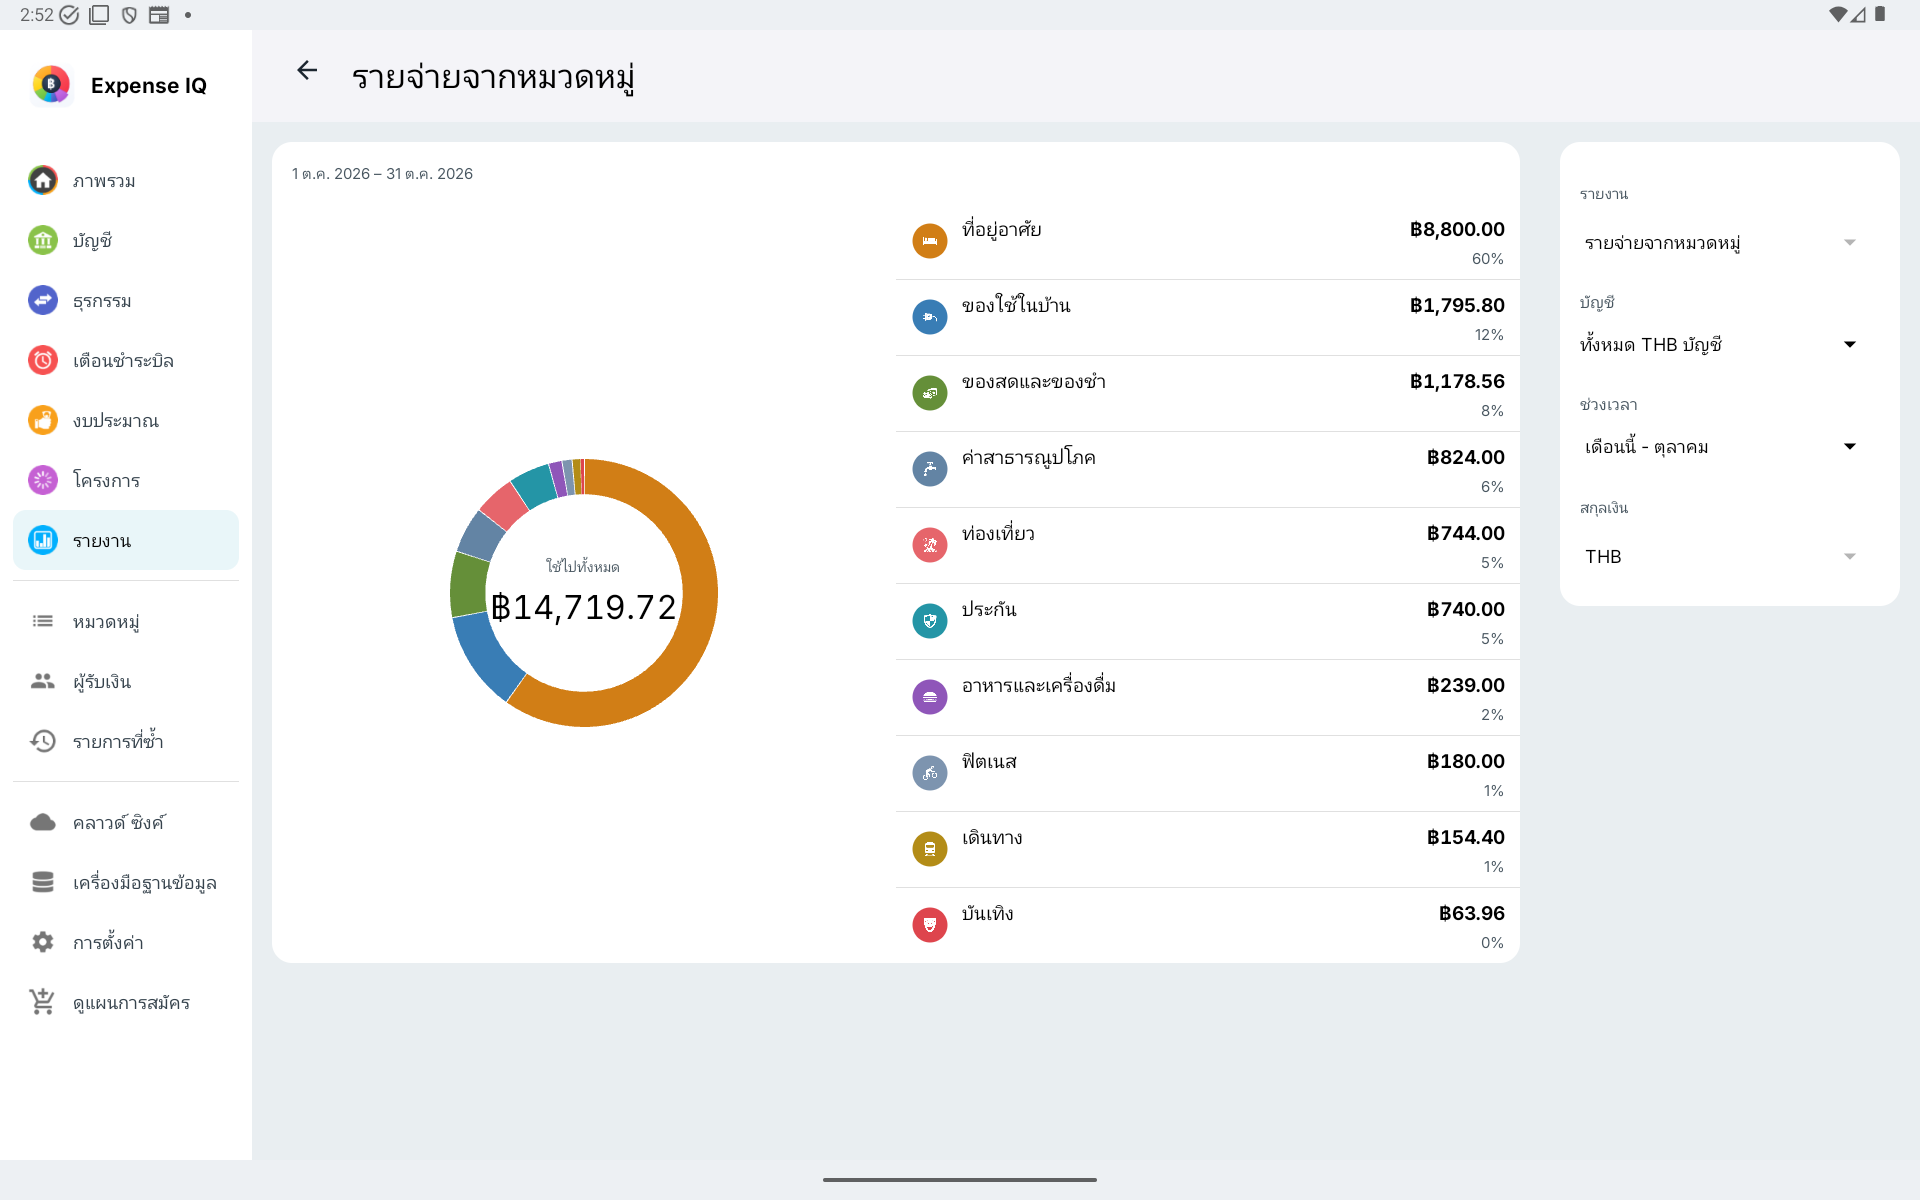Expand the สกุลเงิน THB currency dropdown
1920x1200 pixels.
pos(1720,557)
